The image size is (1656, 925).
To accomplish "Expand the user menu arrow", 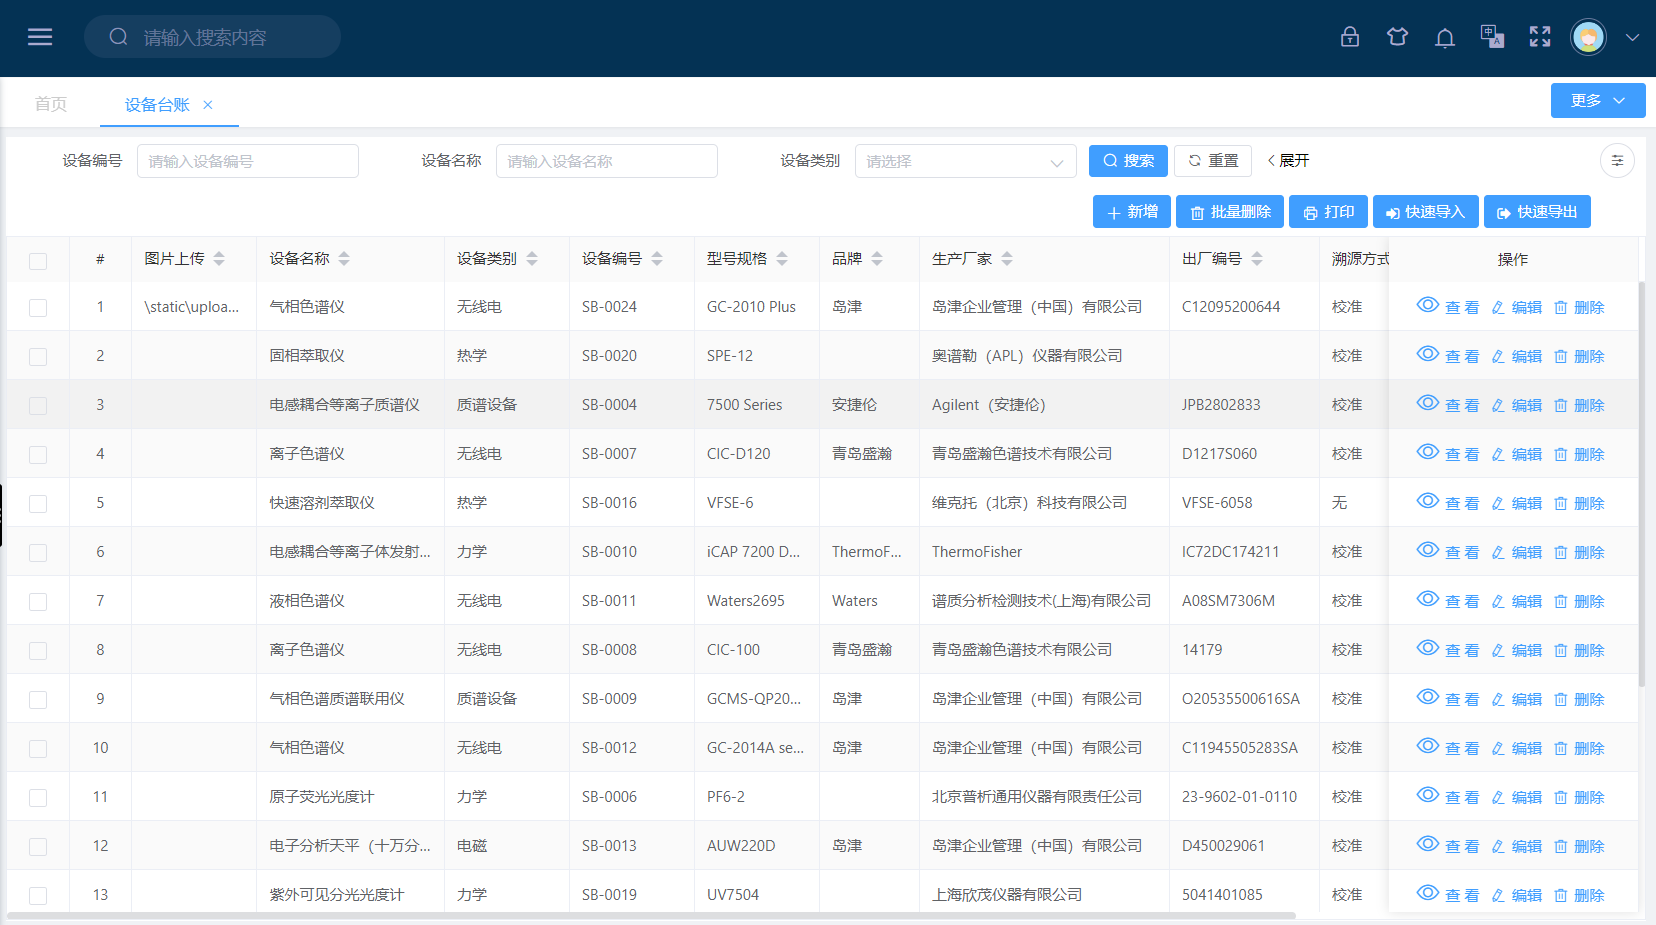I will 1632,38.
